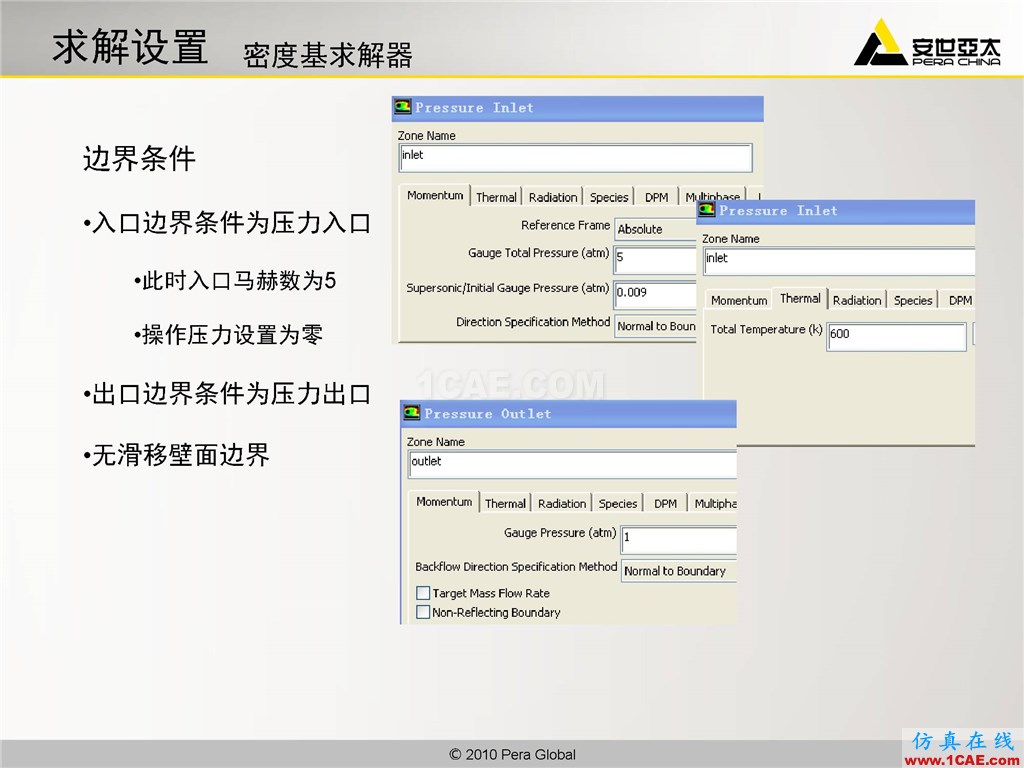Click Gauge Total Pressure field
The height and width of the screenshot is (768, 1024).
pos(655,261)
